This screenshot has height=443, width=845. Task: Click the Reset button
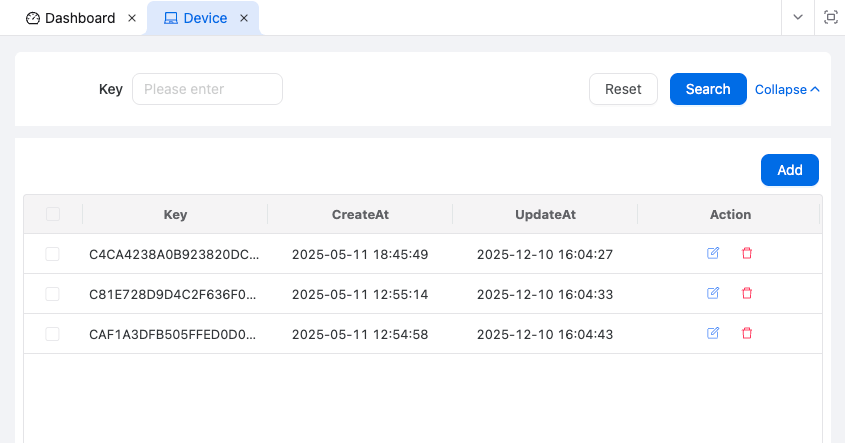[623, 89]
